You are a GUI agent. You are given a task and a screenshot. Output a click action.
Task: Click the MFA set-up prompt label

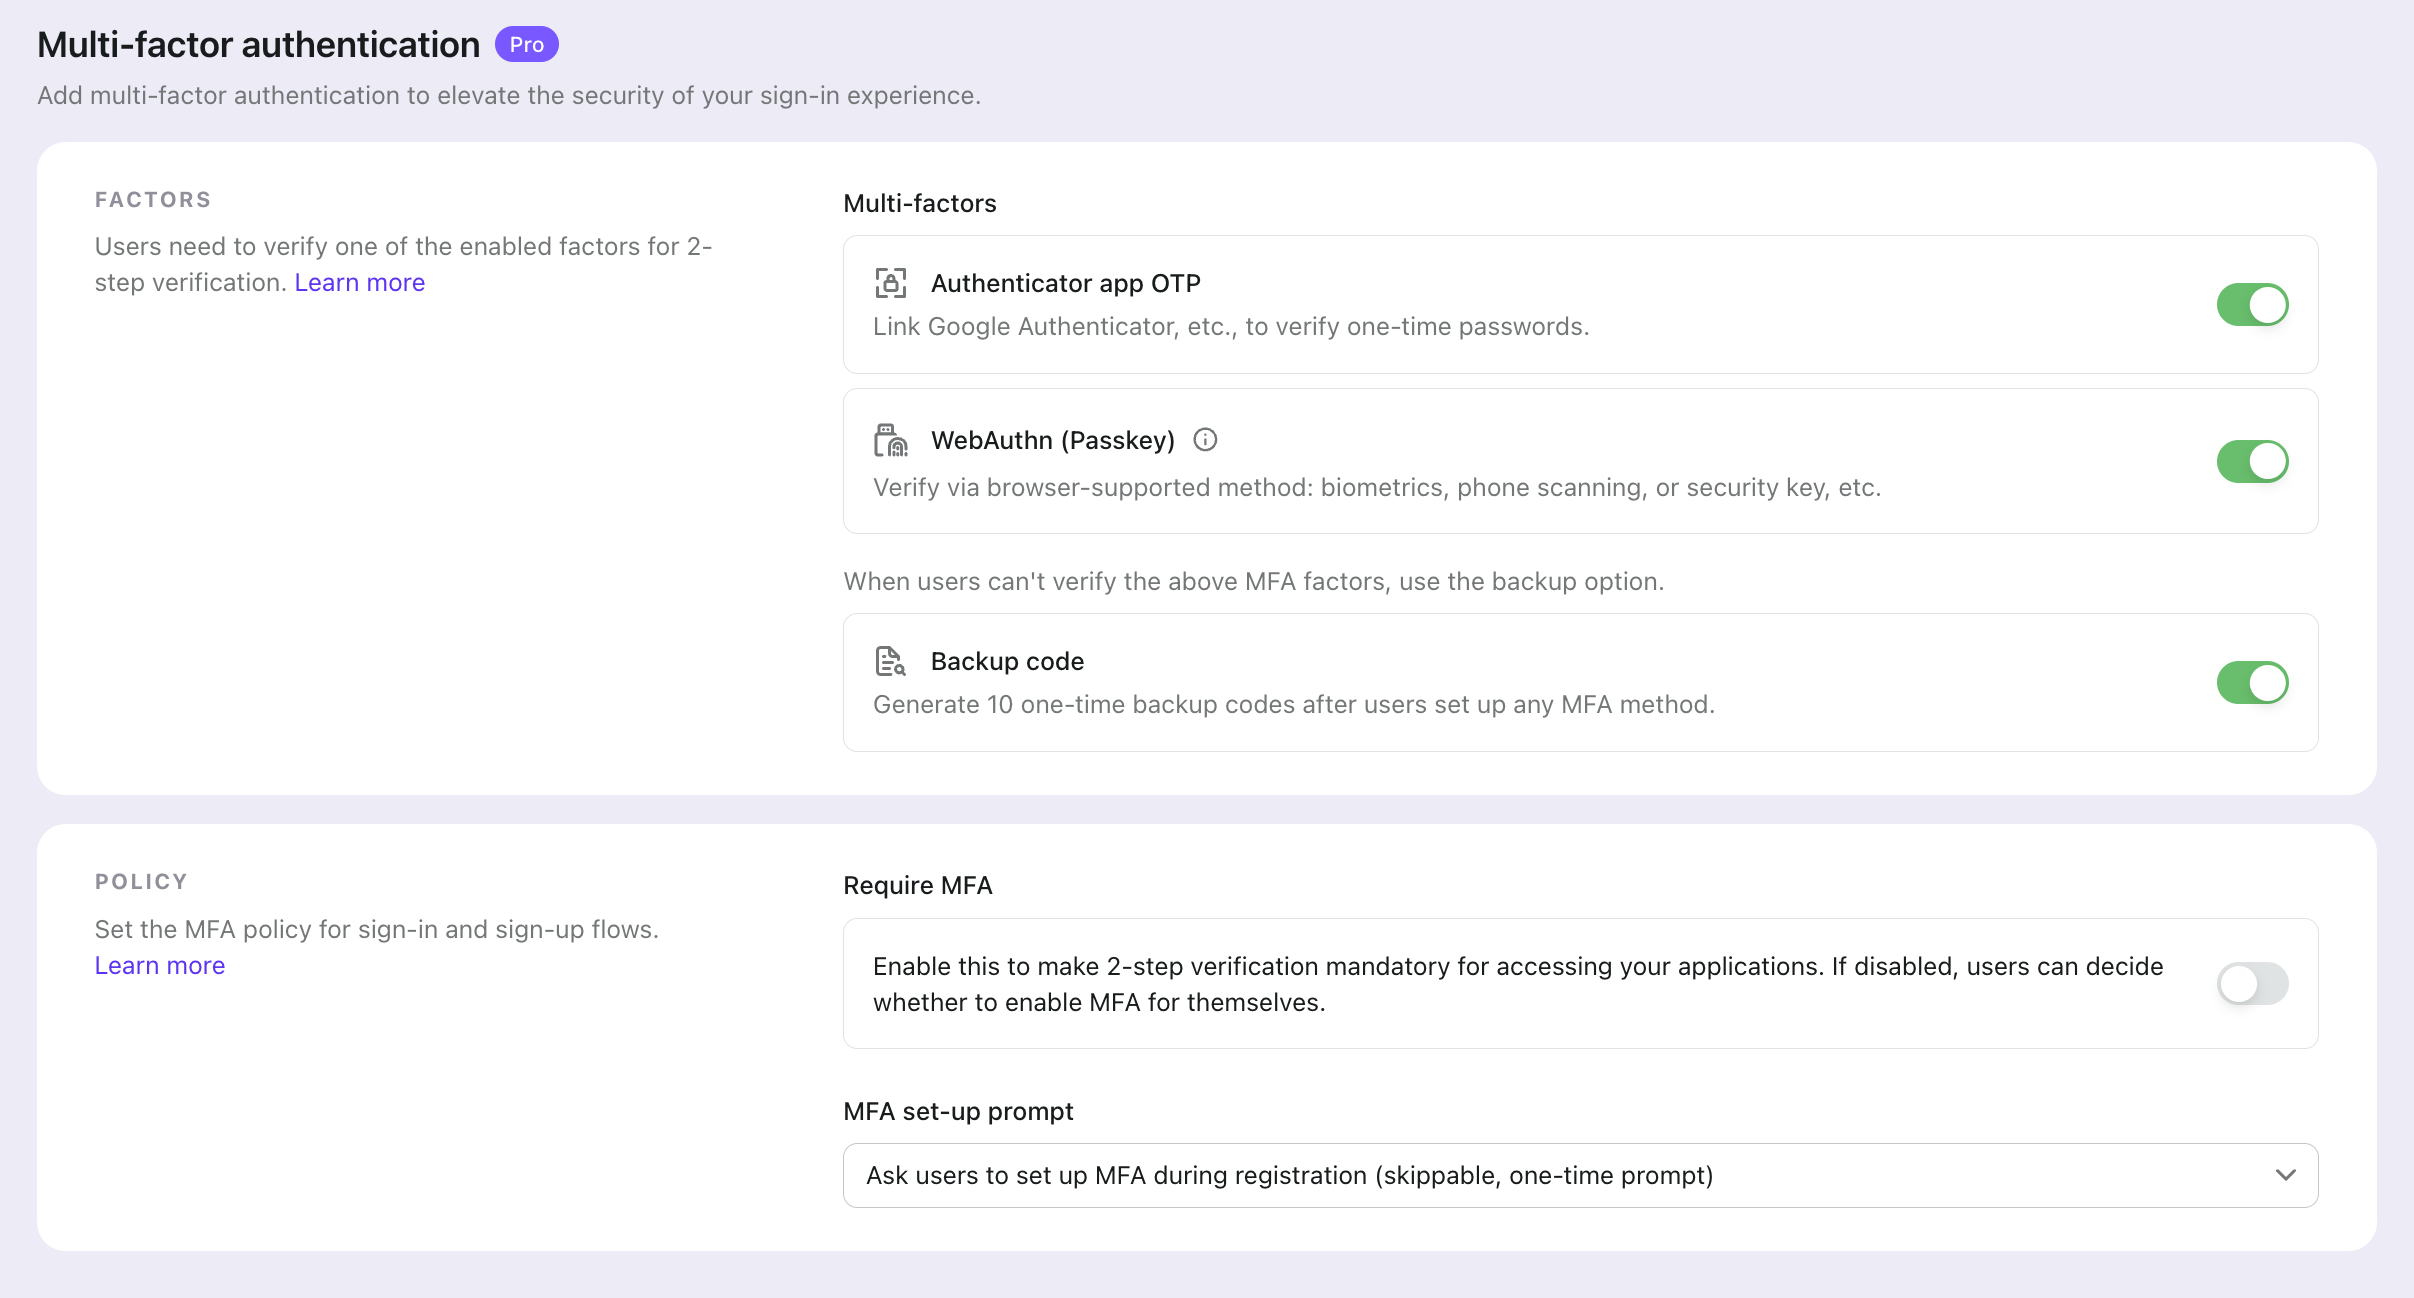[x=958, y=1112]
